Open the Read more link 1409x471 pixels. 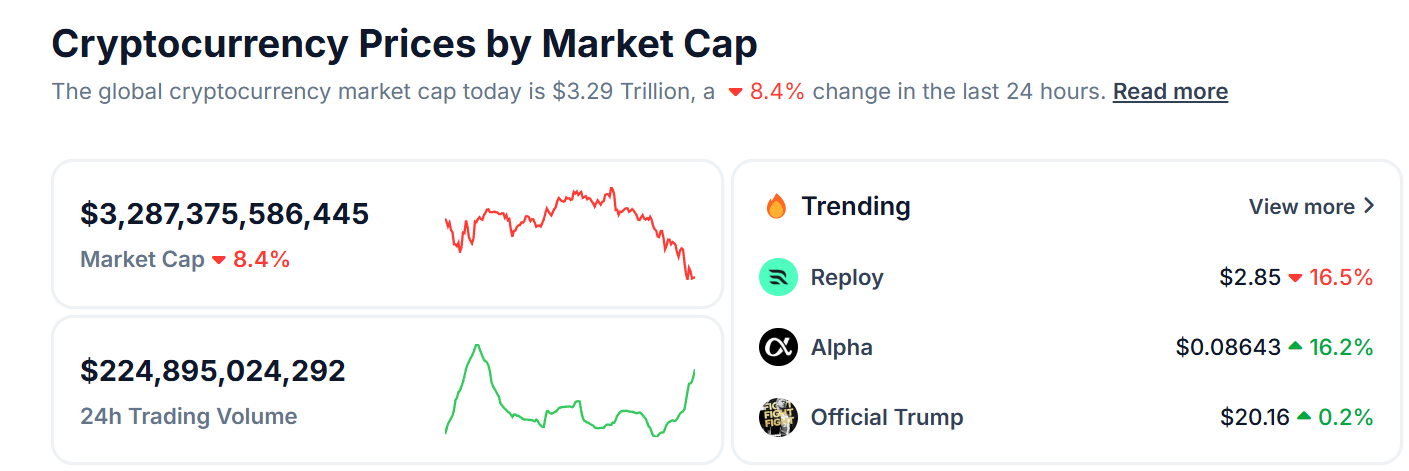(1170, 92)
